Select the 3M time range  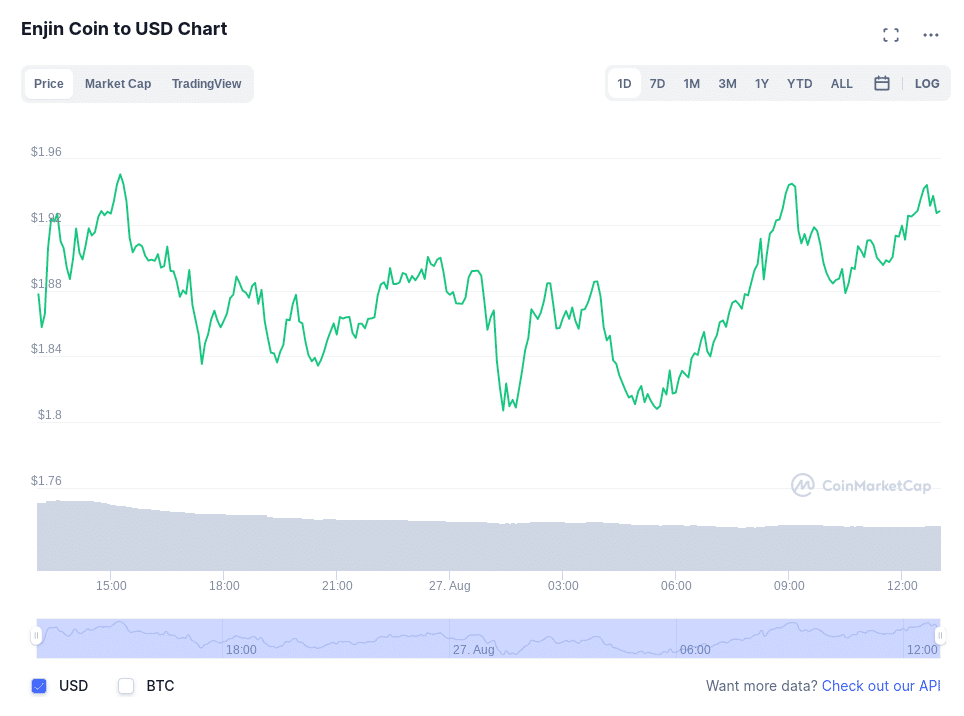point(727,84)
